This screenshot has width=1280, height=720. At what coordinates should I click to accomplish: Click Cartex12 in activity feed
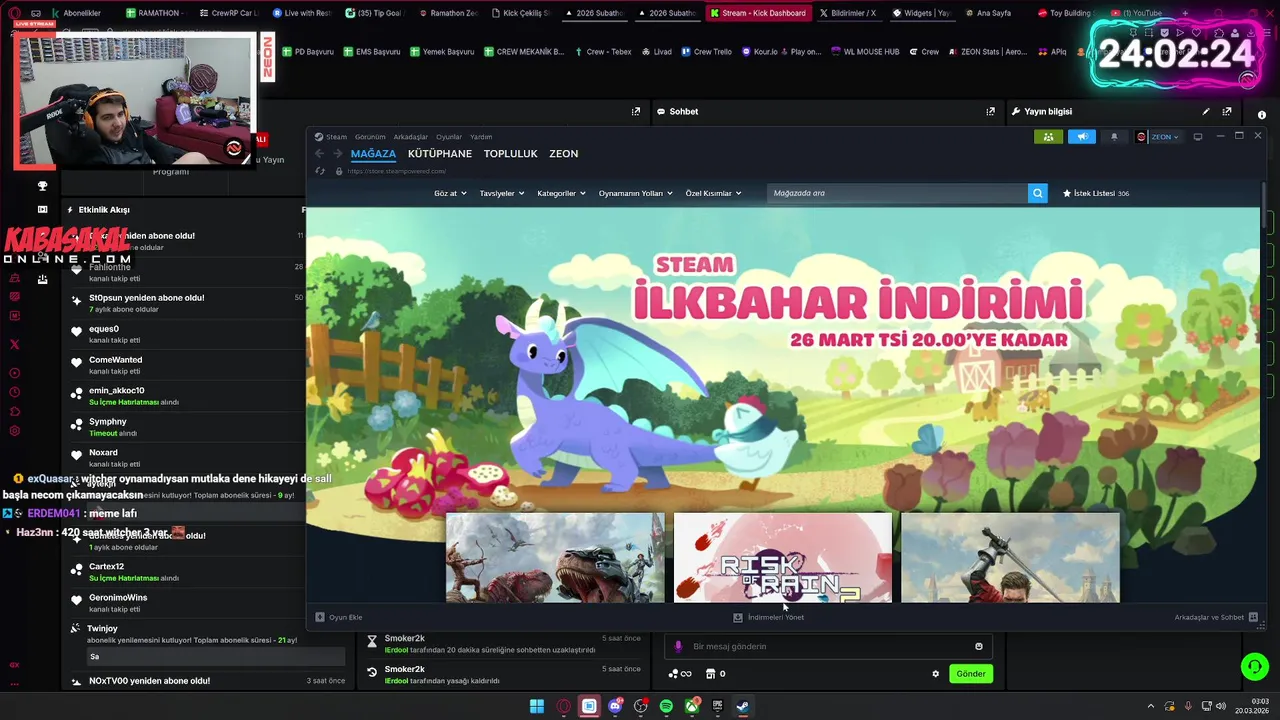point(106,567)
